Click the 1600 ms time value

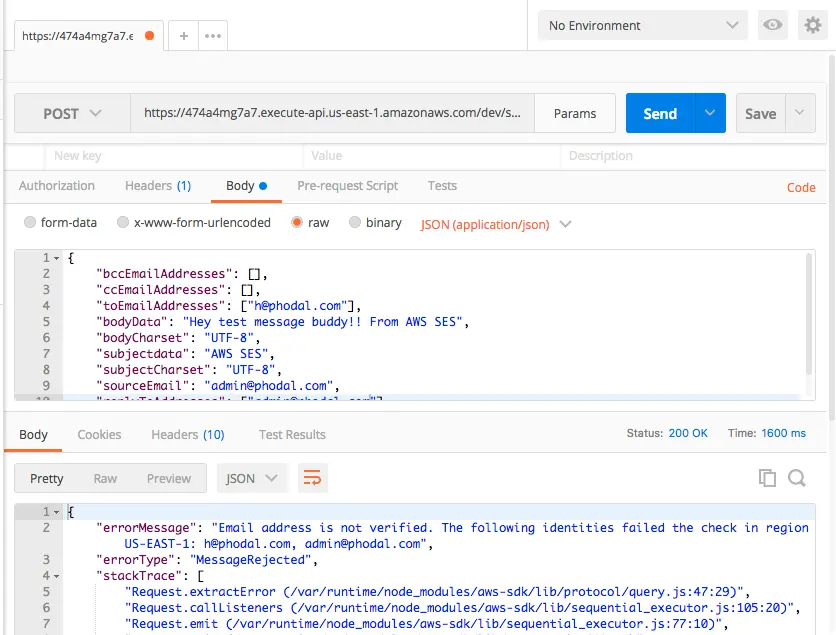click(783, 433)
